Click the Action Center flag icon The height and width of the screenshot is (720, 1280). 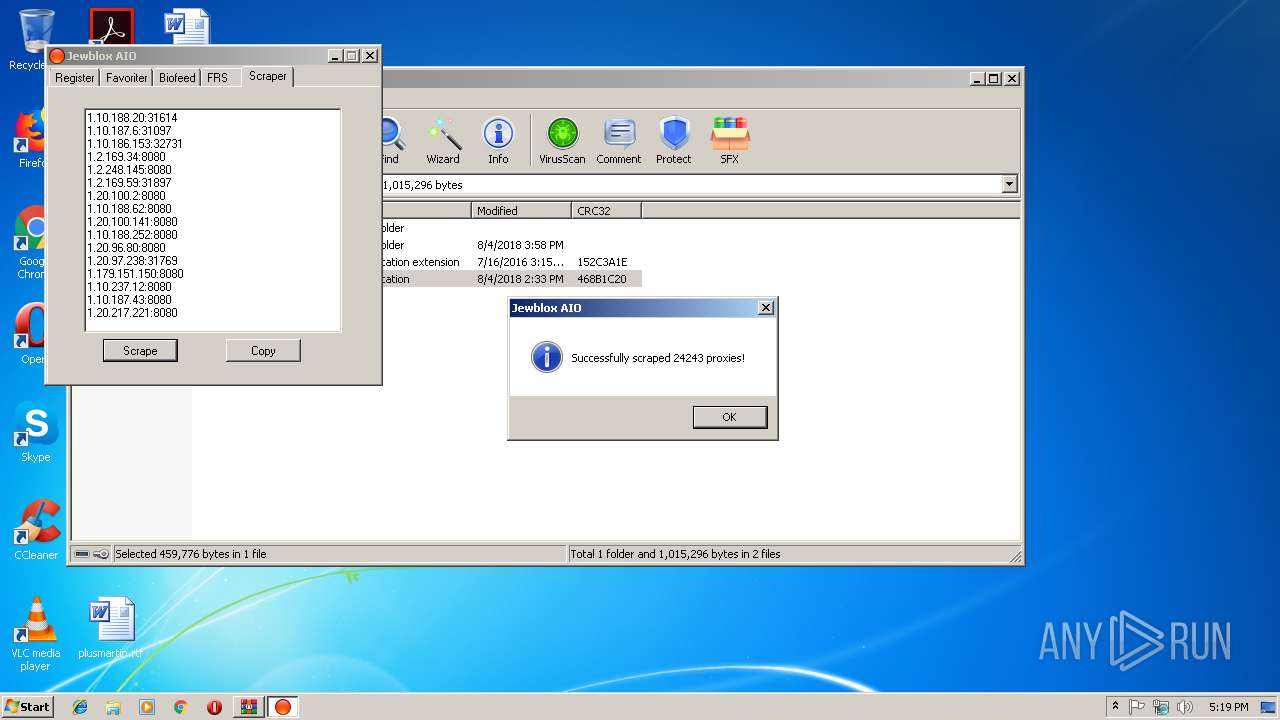1137,707
